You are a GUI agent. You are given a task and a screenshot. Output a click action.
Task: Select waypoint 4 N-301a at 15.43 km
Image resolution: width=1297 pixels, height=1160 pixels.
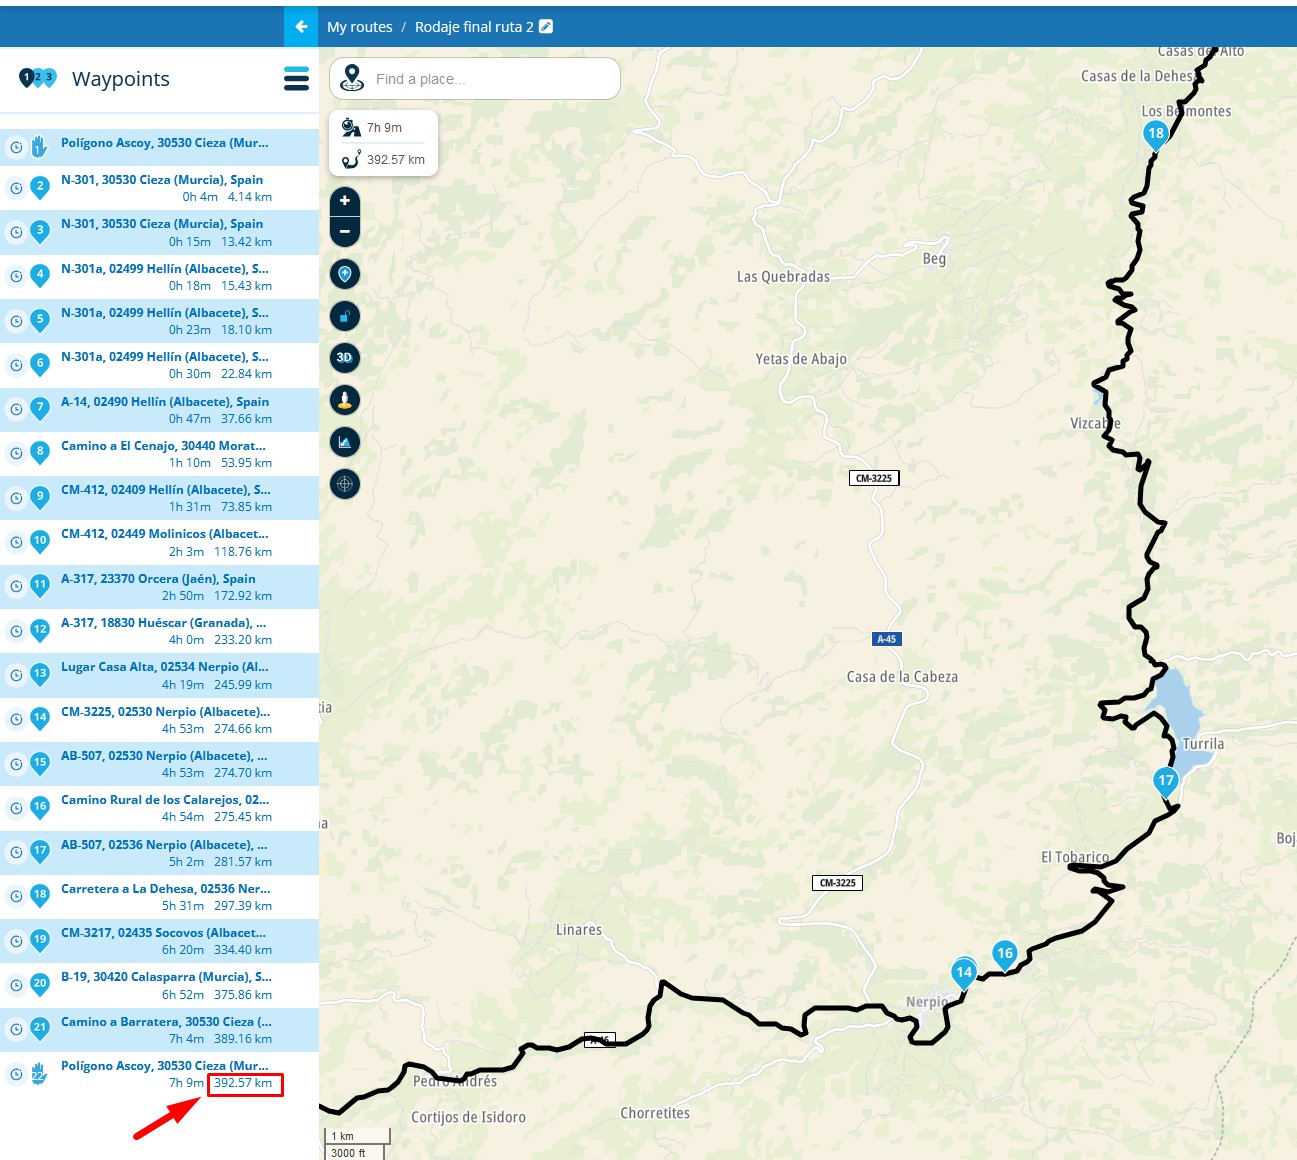[x=159, y=277]
